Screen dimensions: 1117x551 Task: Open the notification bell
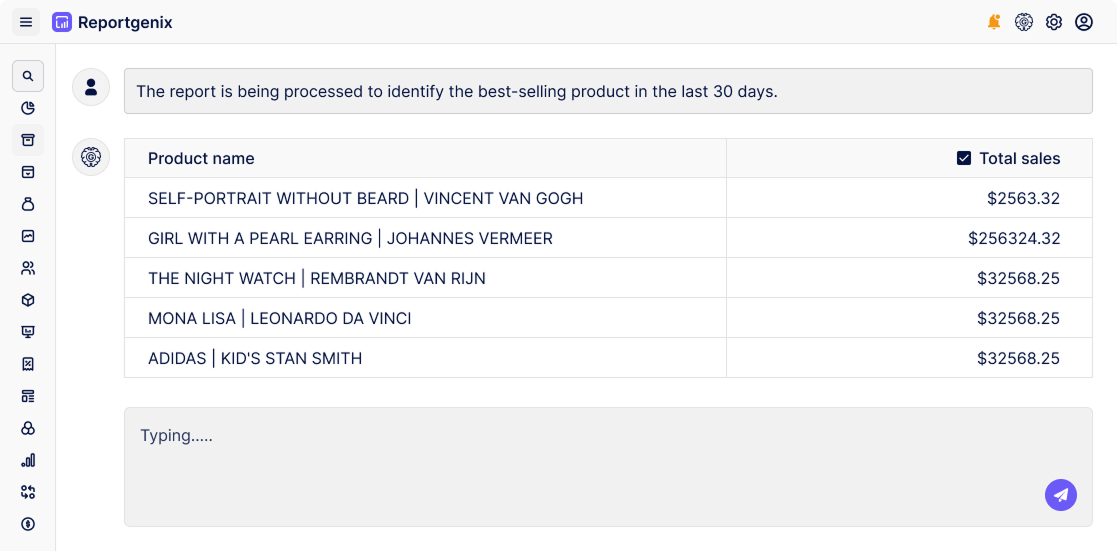pyautogui.click(x=994, y=22)
